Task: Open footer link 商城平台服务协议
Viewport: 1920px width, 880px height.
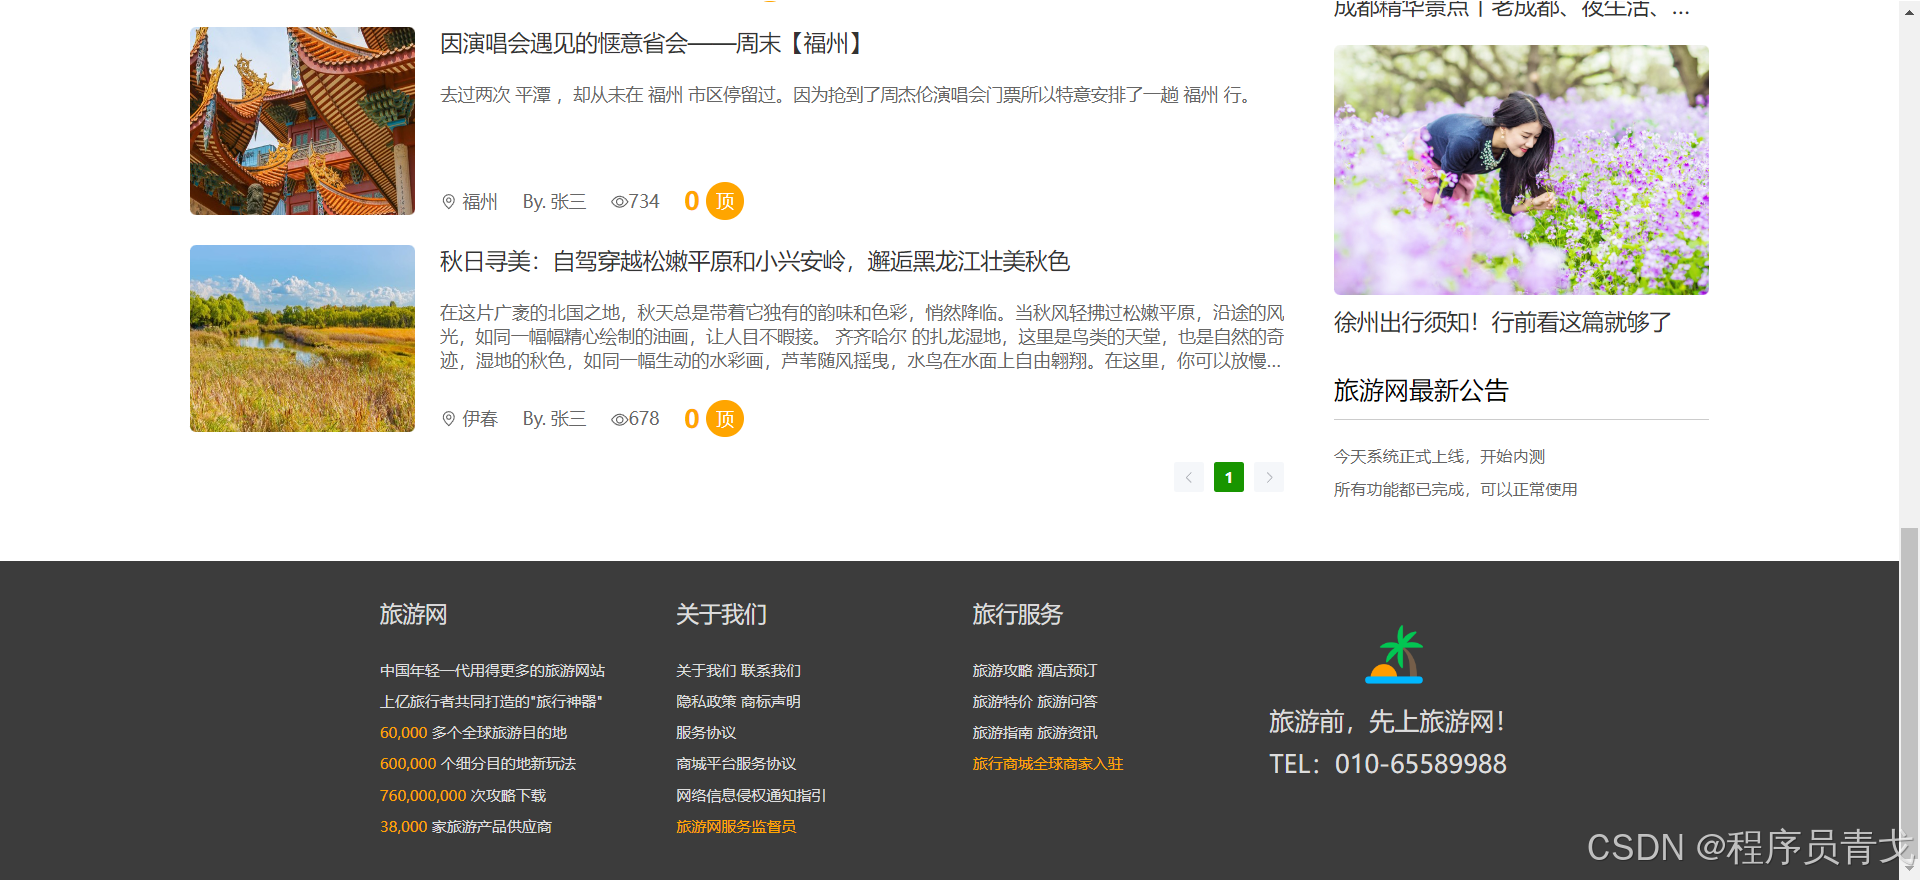Action: 736,764
